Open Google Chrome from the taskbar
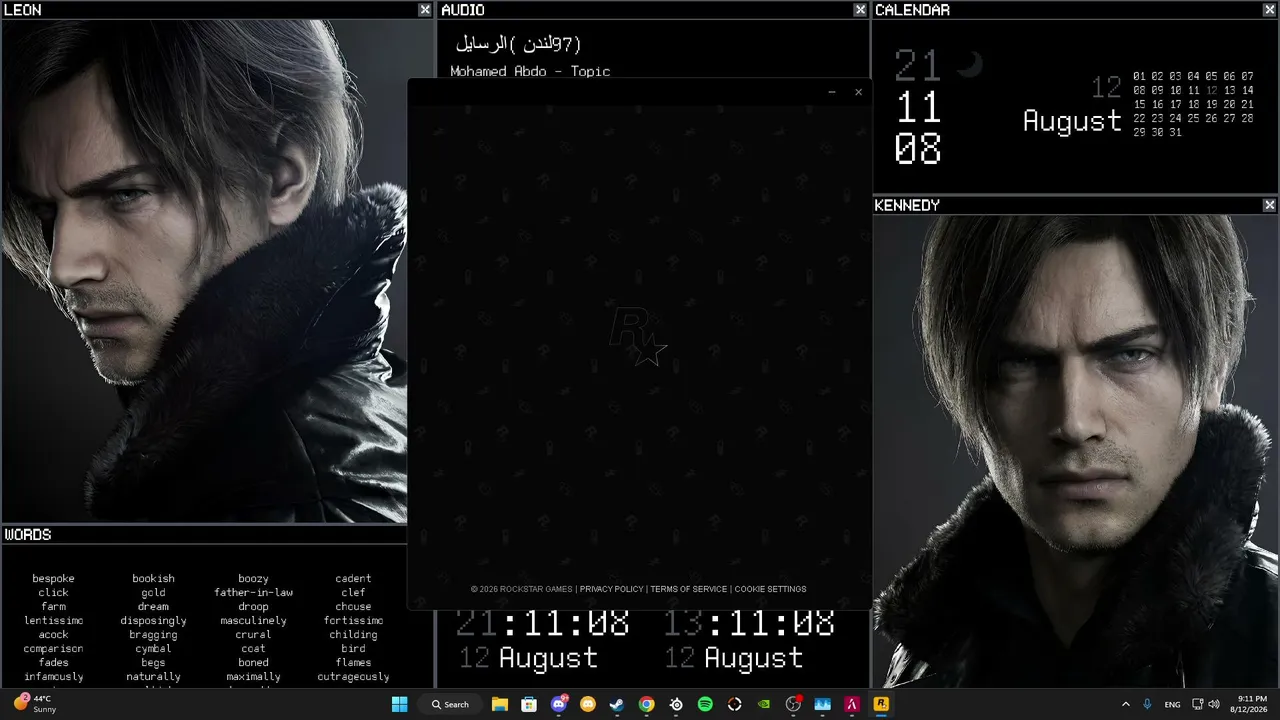 click(647, 704)
